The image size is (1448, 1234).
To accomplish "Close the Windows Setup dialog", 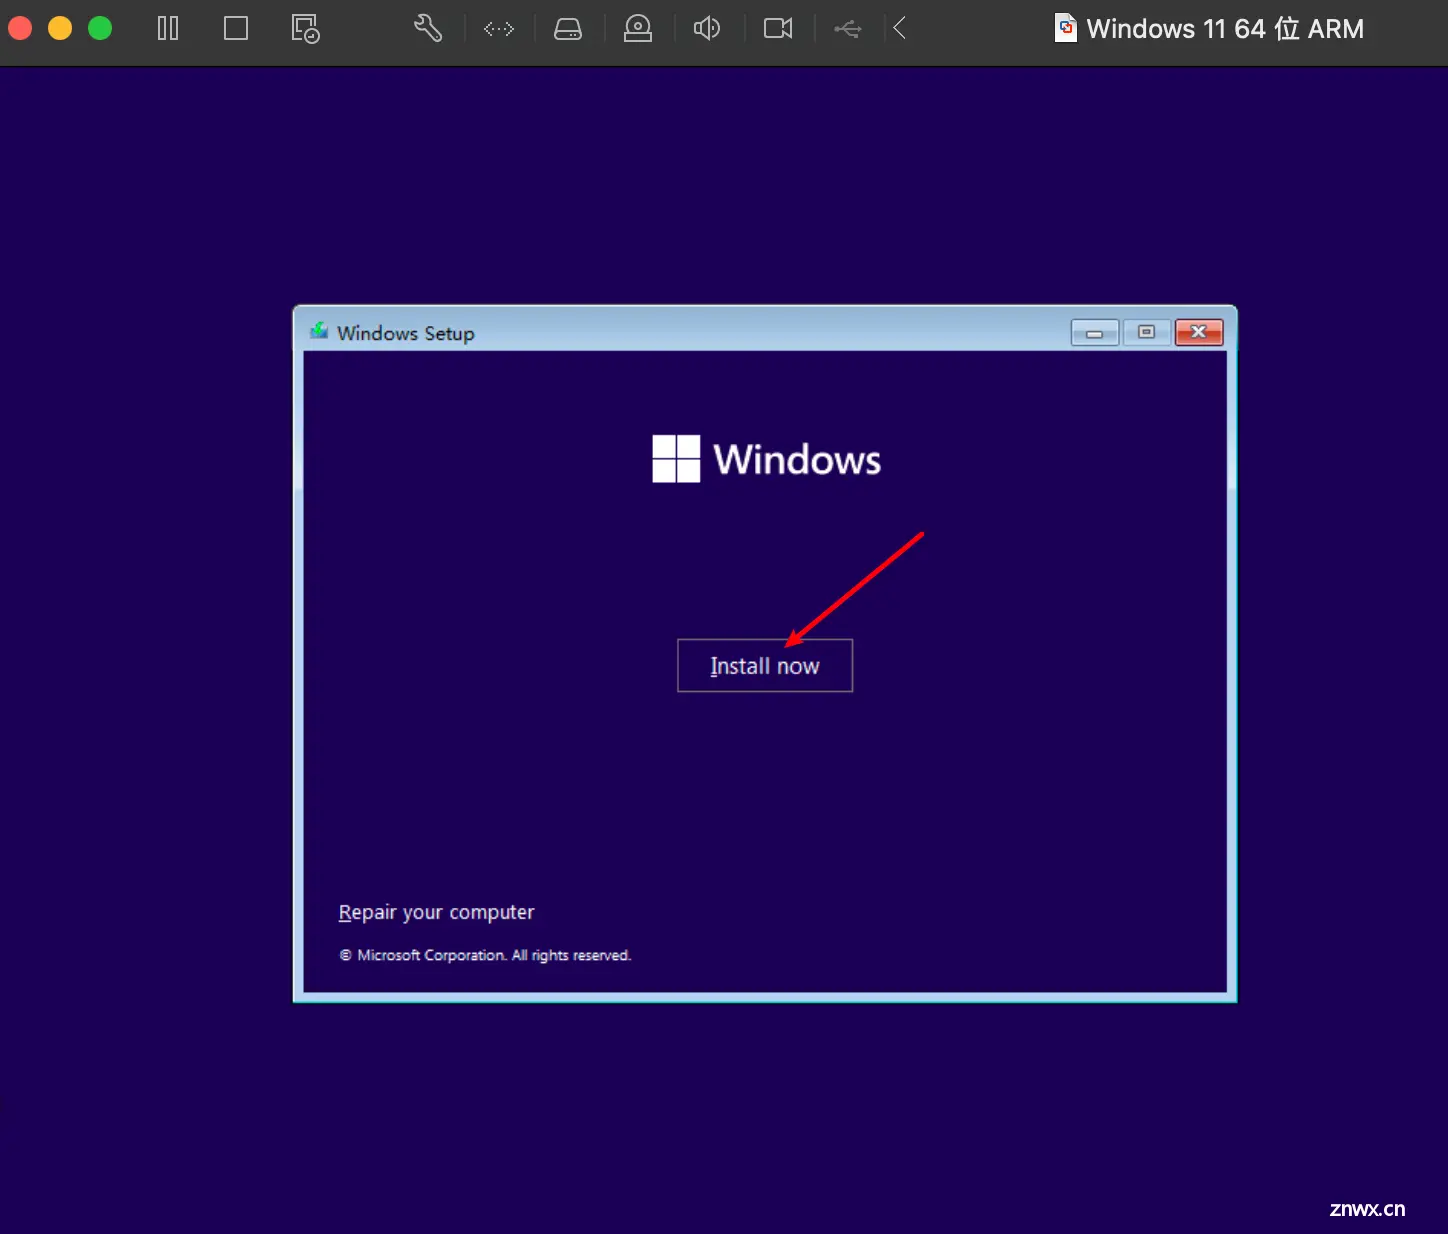I will coord(1199,332).
